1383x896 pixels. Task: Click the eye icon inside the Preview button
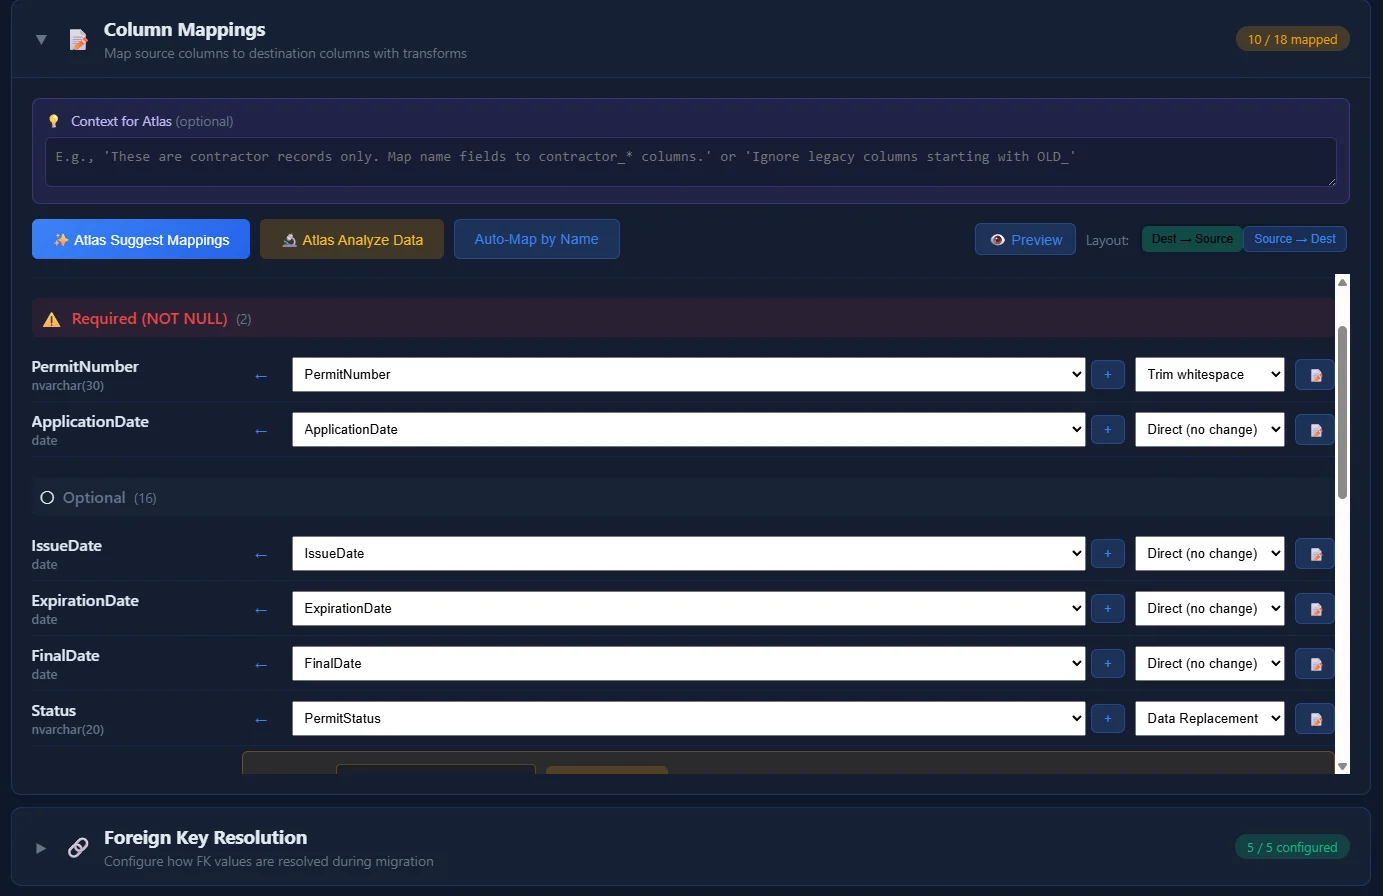(997, 239)
